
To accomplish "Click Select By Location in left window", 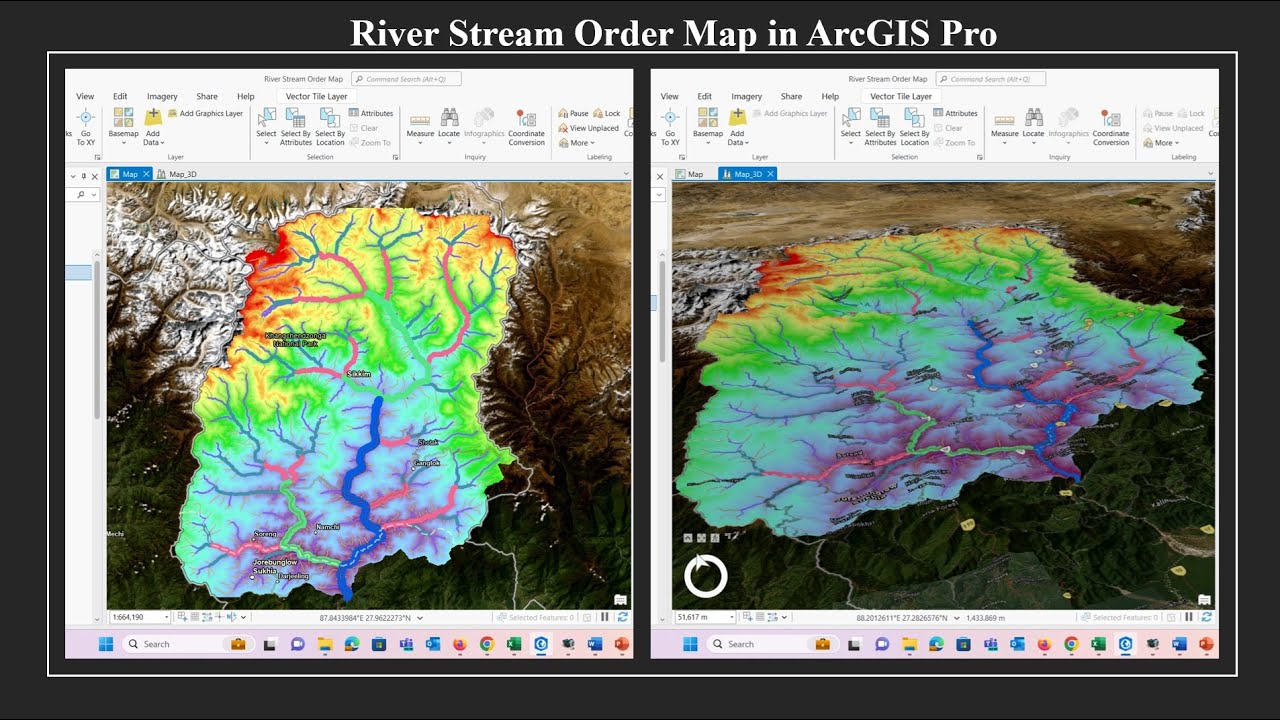I will coord(330,127).
